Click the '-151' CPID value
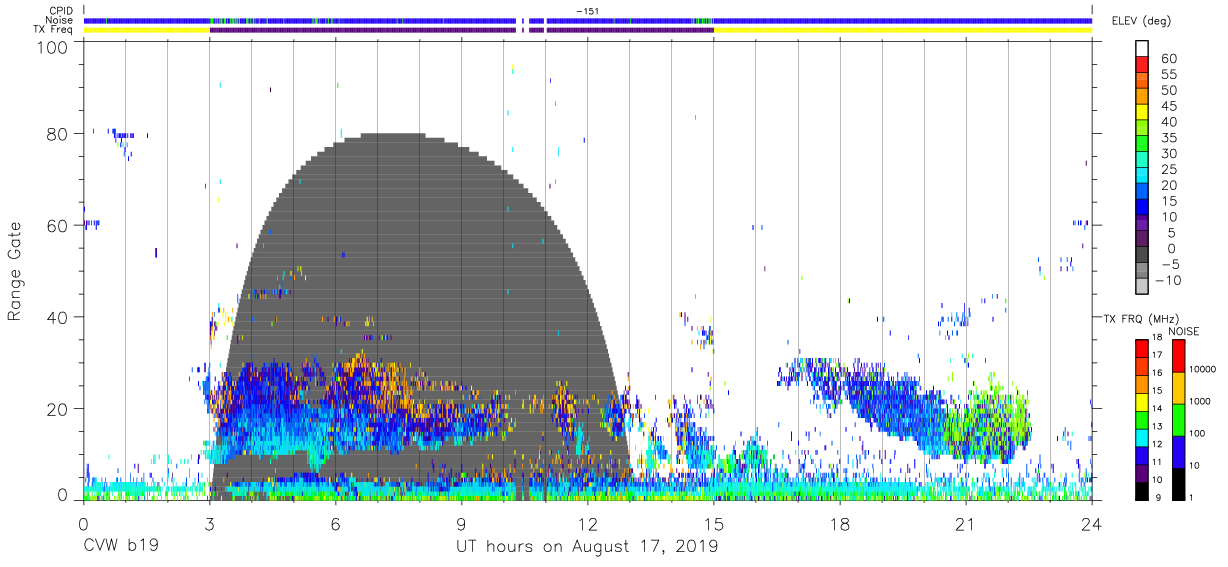The height and width of the screenshot is (567, 1228). point(587,10)
